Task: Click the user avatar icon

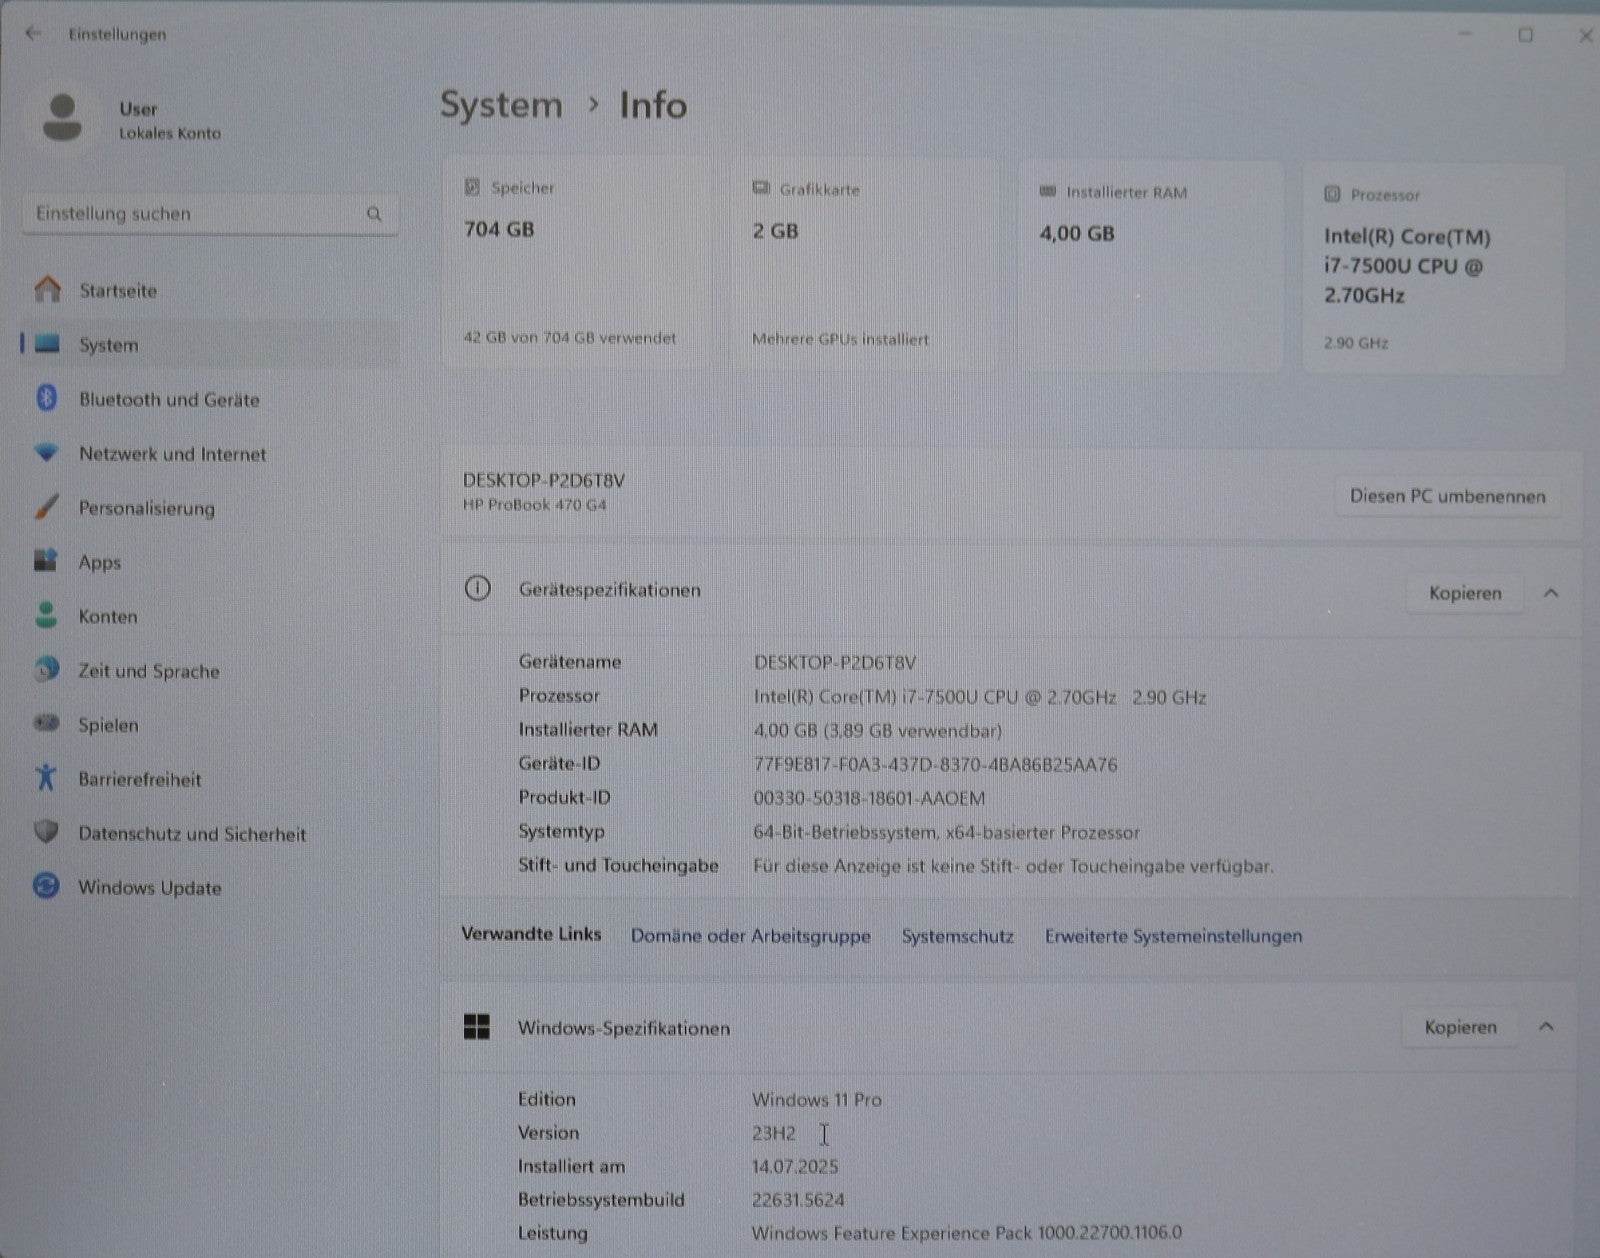Action: click(x=62, y=118)
